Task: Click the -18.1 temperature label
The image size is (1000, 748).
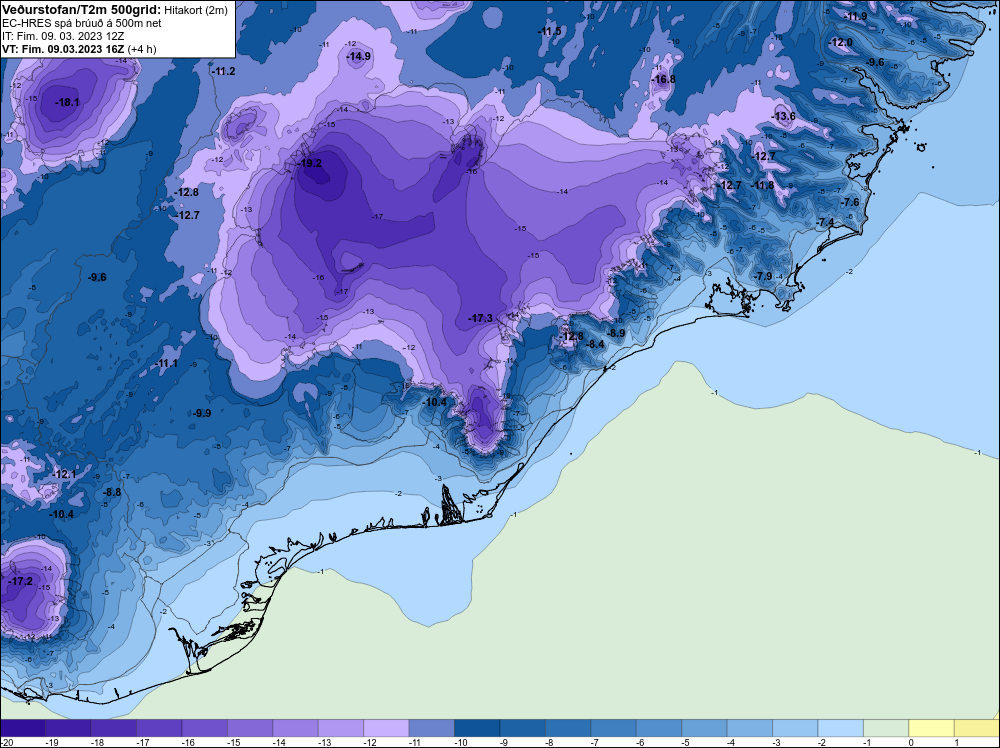Action: click(67, 102)
